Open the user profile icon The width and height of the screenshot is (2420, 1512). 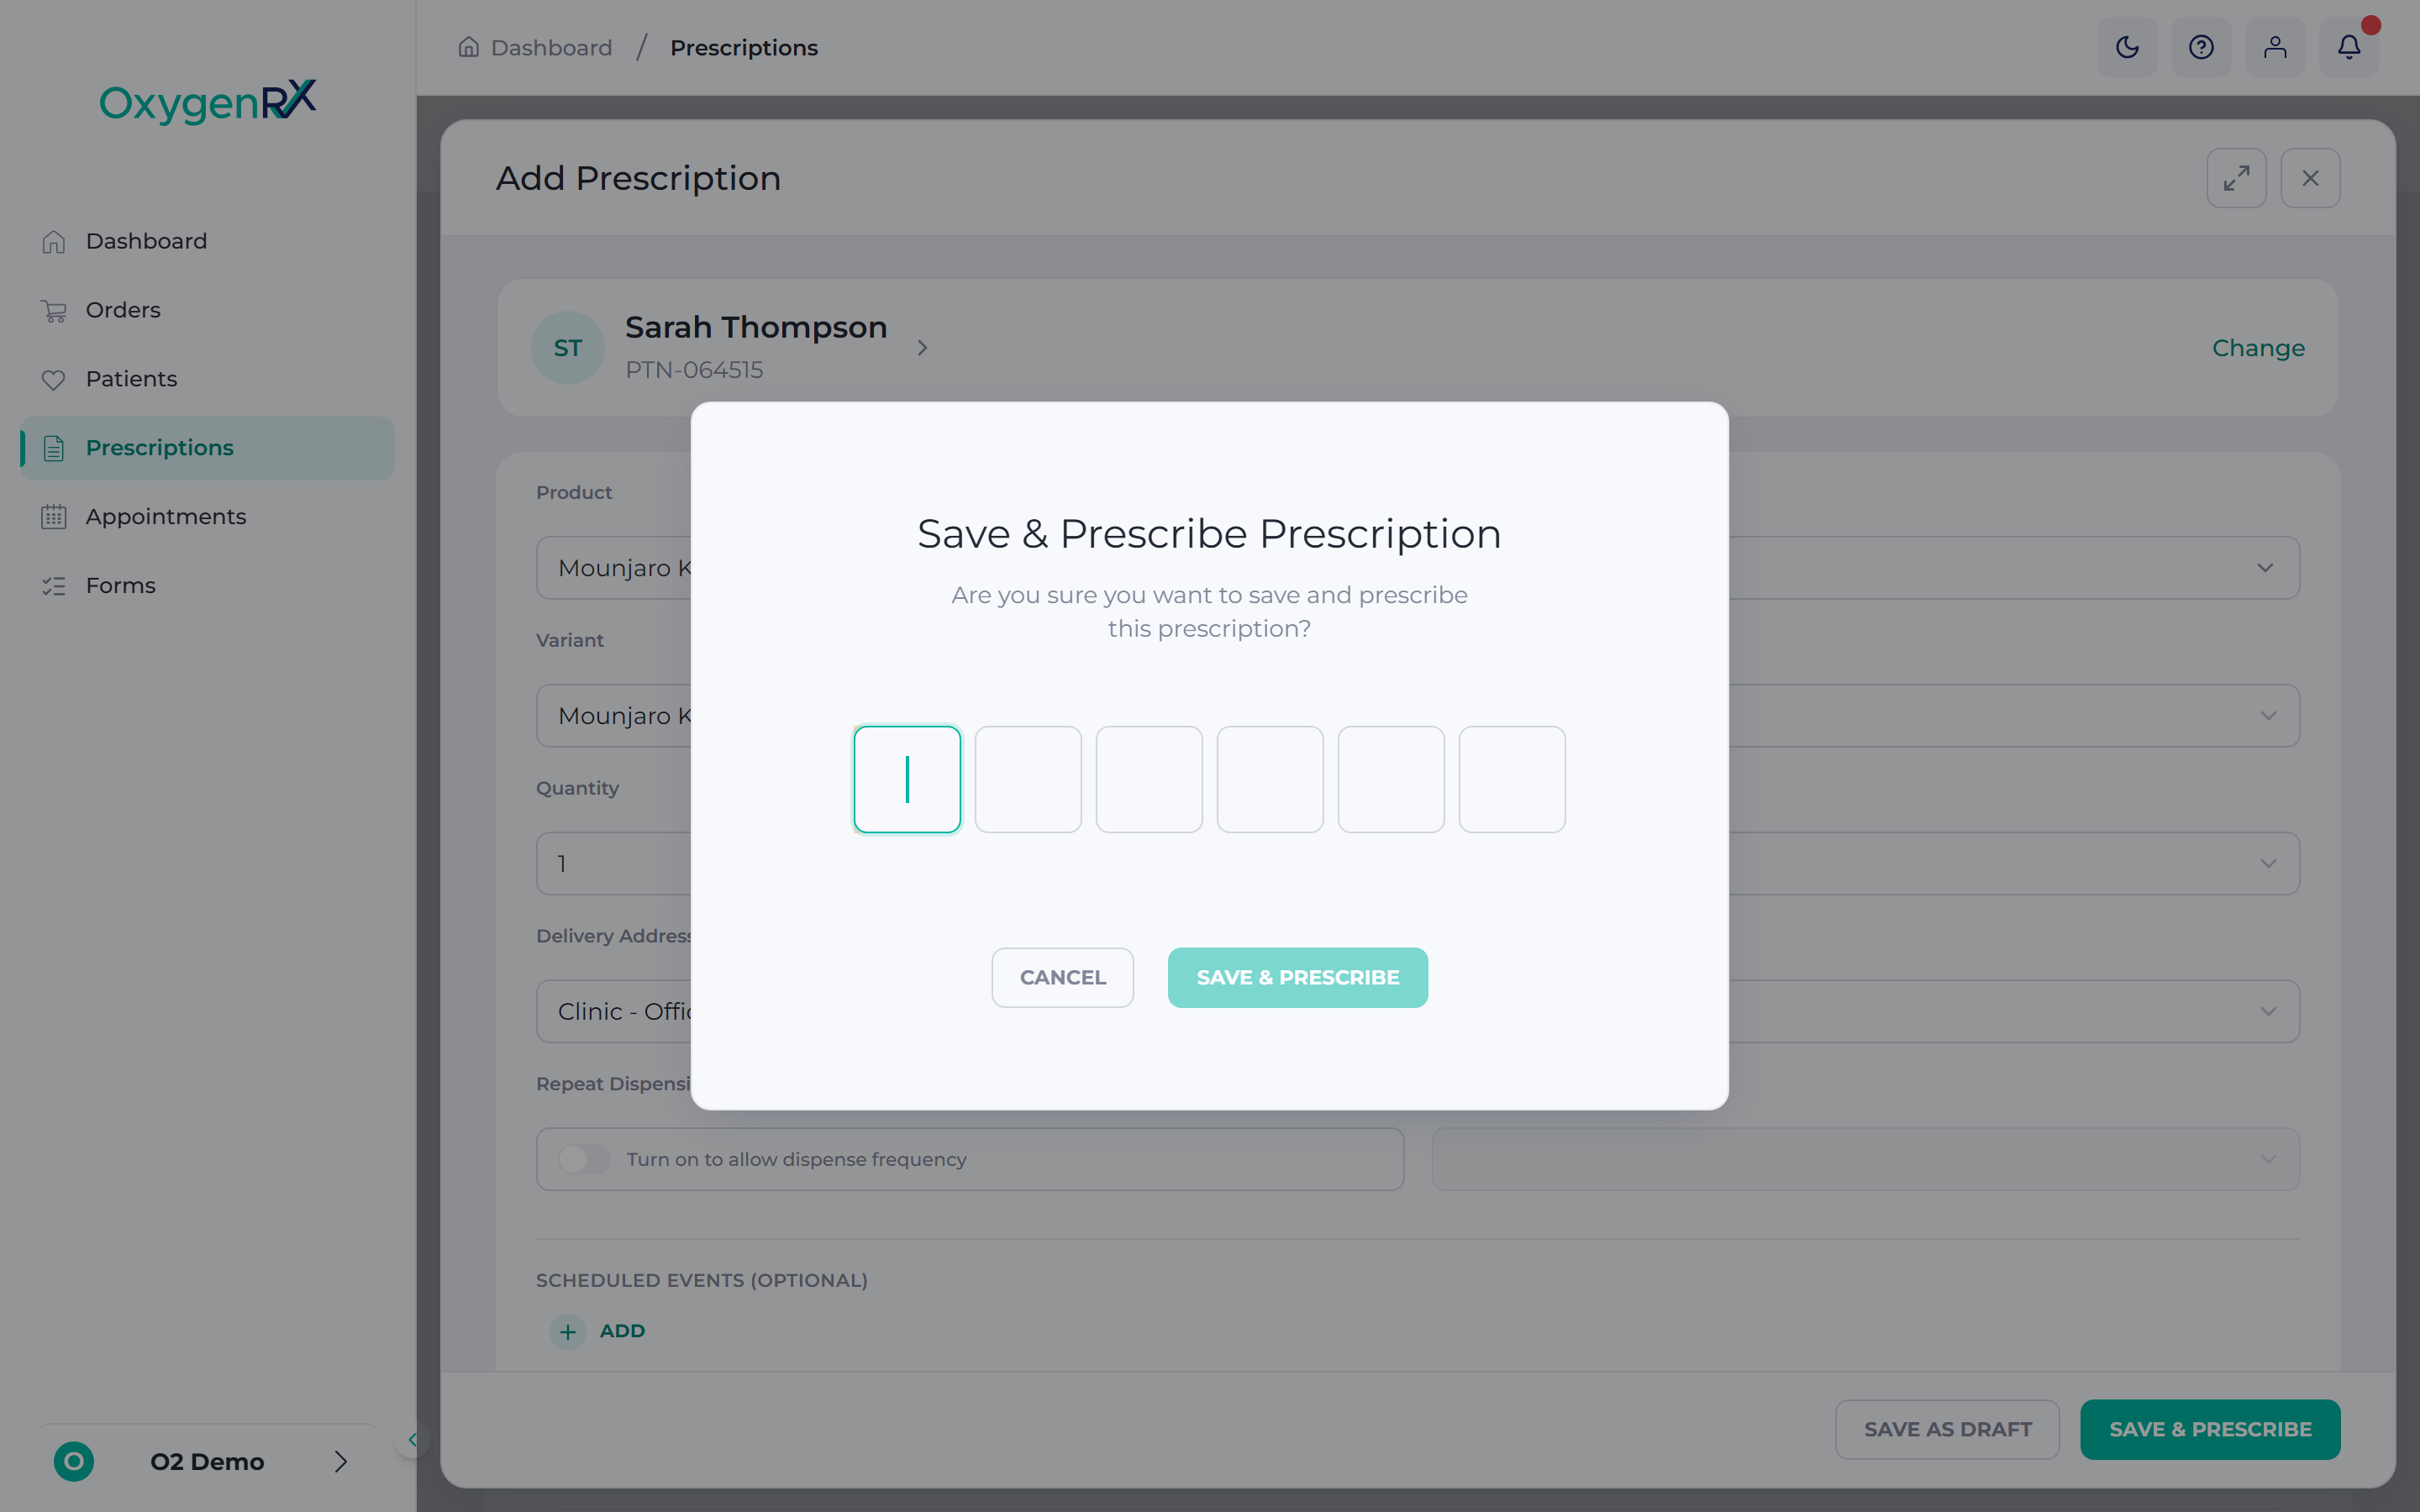click(x=2275, y=47)
